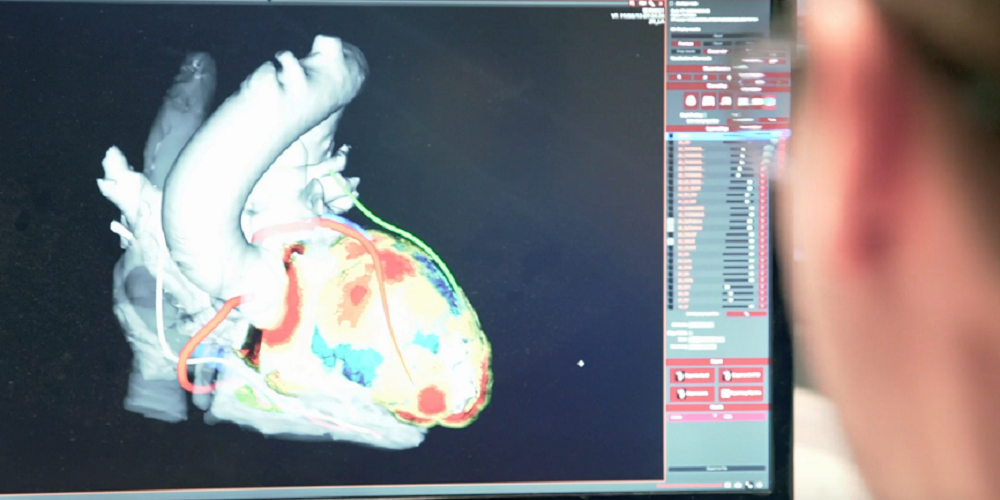The image size is (1000, 500).
Task: Select the third white-shape rendering preset icon
Action: click(726, 101)
